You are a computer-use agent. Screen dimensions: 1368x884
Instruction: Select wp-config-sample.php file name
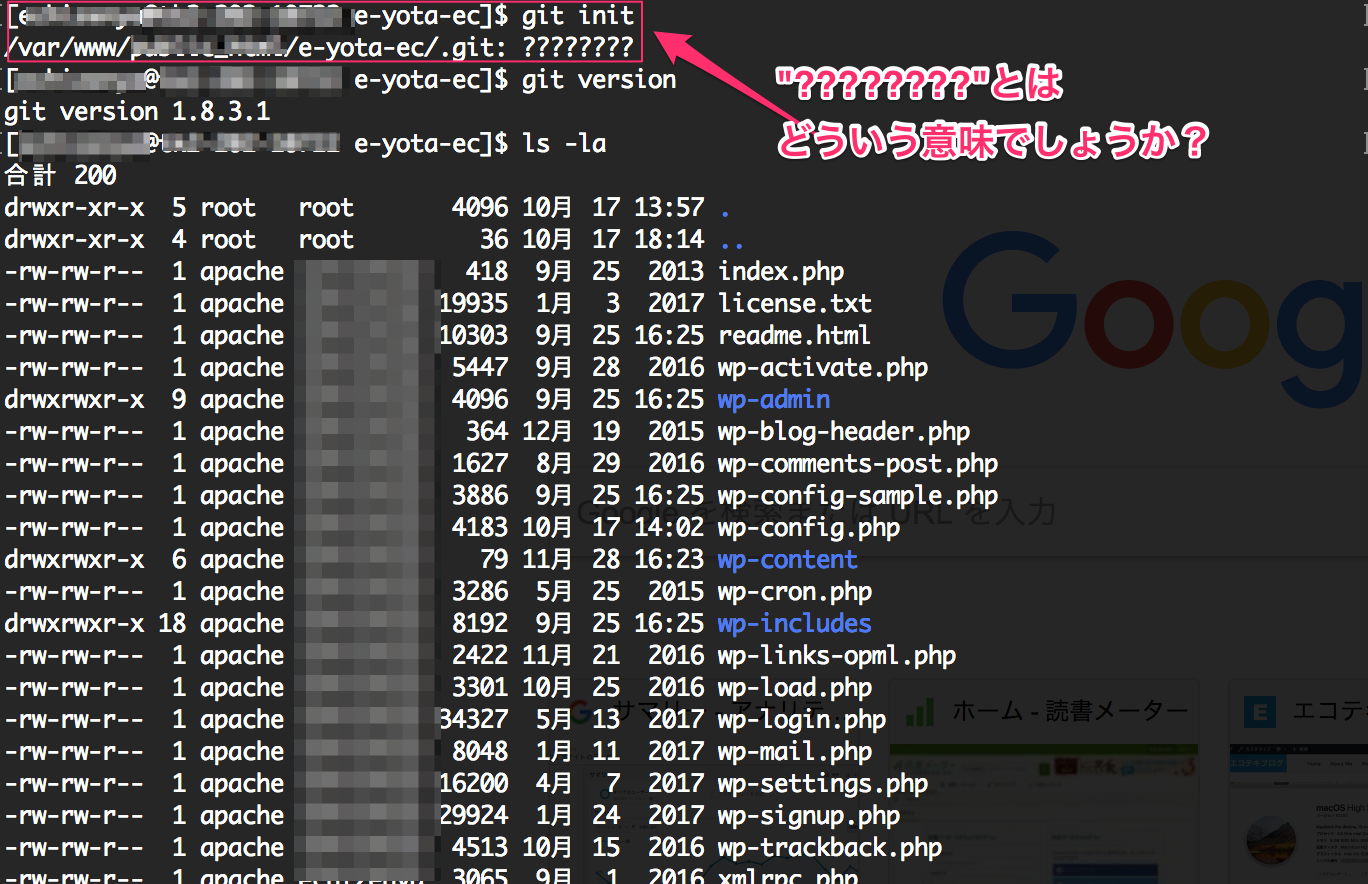[858, 496]
